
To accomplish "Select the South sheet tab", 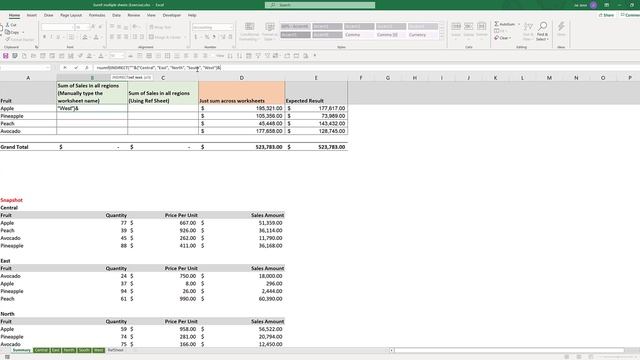I will coord(84,350).
